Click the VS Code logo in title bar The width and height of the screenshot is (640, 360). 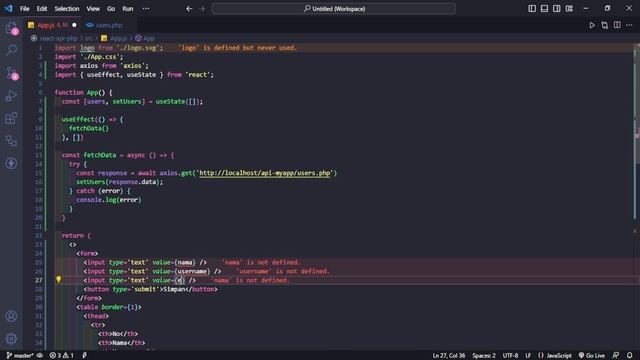tap(9, 8)
